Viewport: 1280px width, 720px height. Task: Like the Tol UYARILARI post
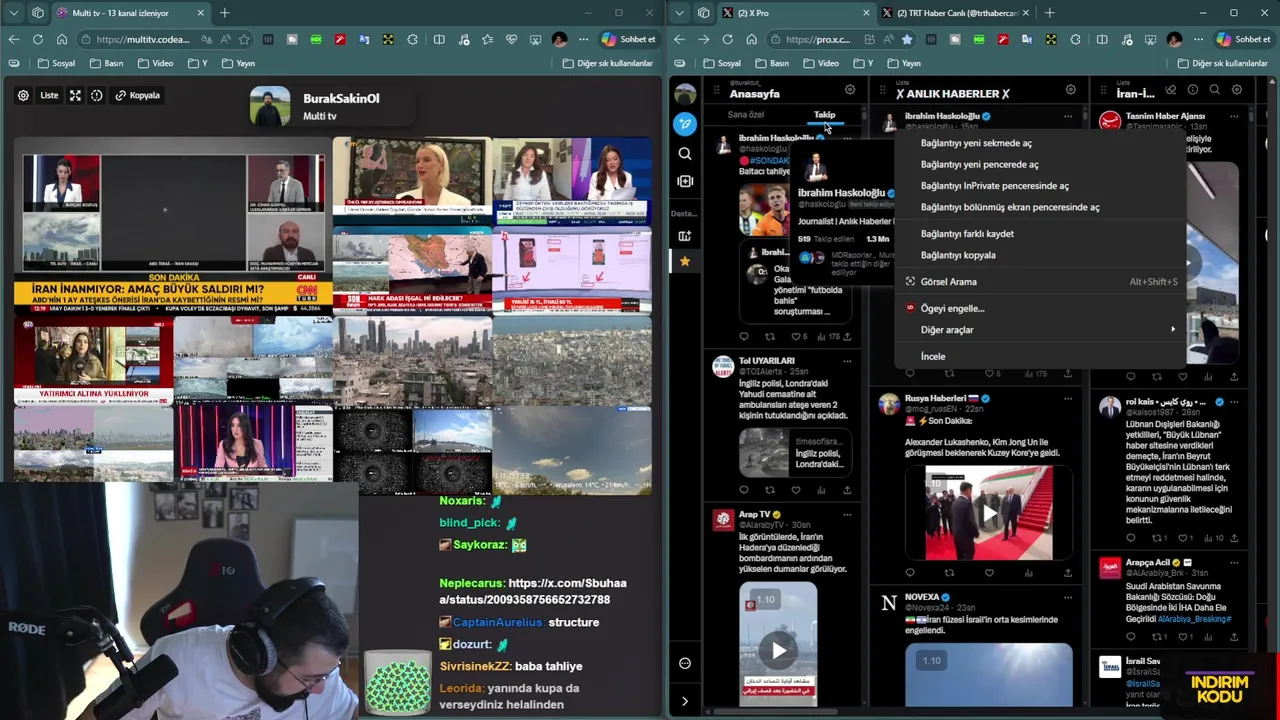[796, 490]
